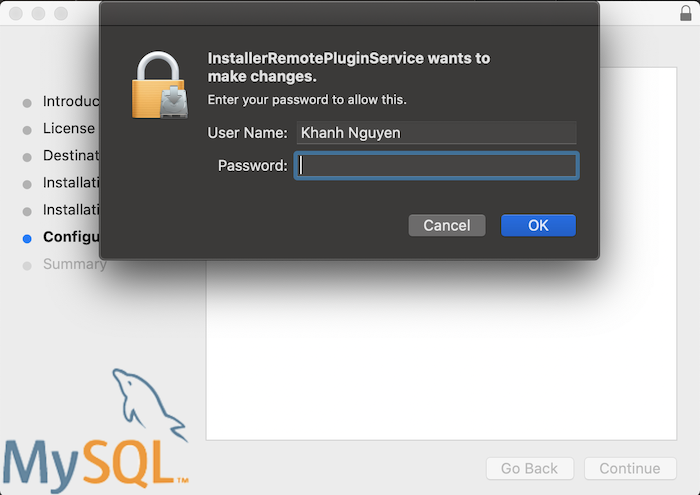Click the Continue button

630,468
